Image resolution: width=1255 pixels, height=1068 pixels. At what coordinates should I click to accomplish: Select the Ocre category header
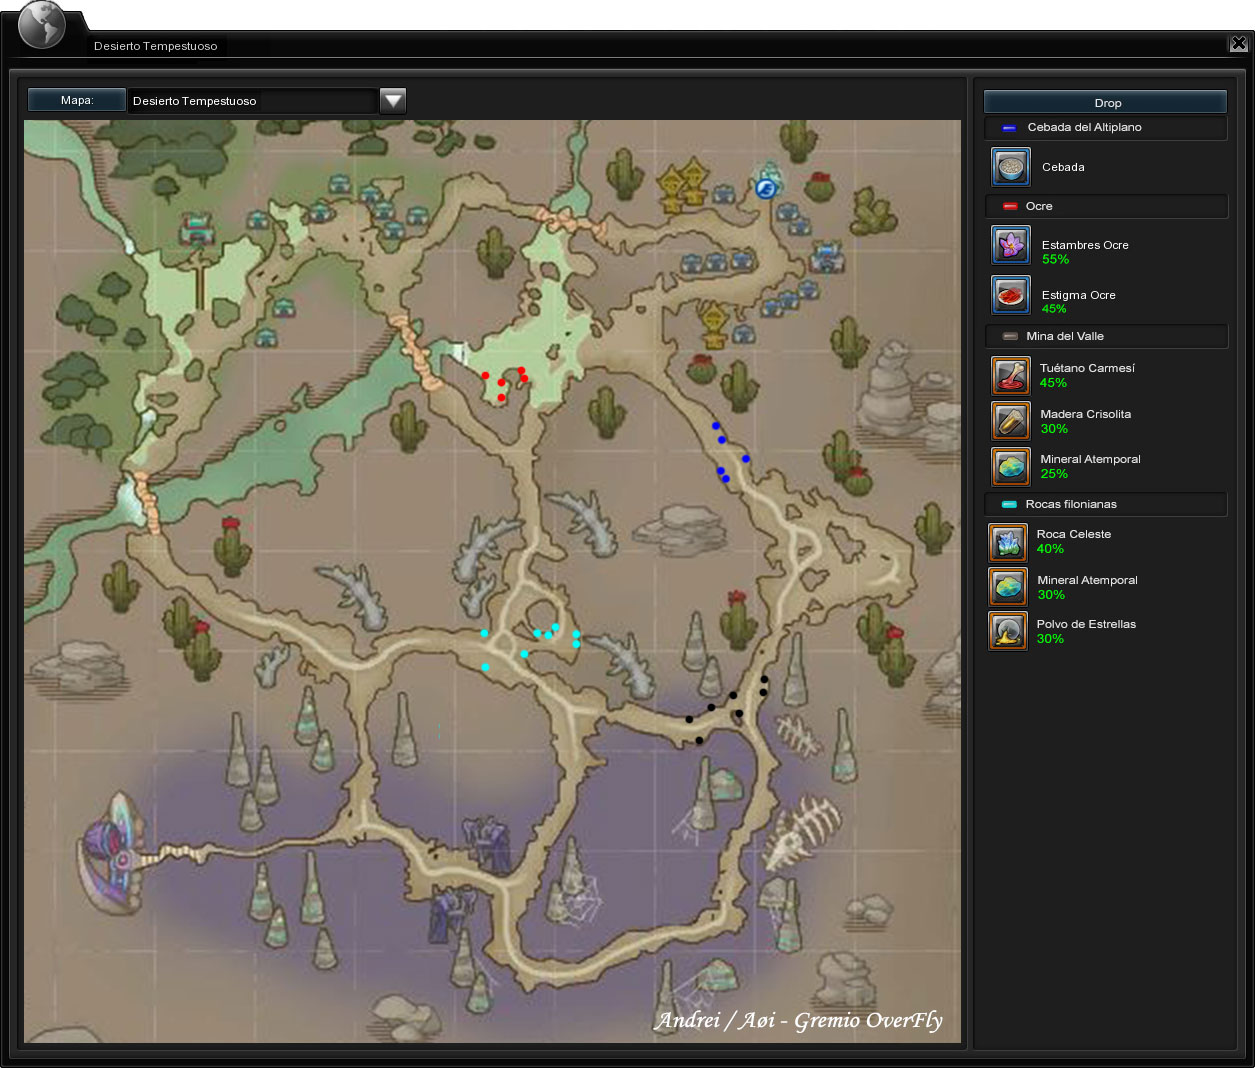[1106, 206]
